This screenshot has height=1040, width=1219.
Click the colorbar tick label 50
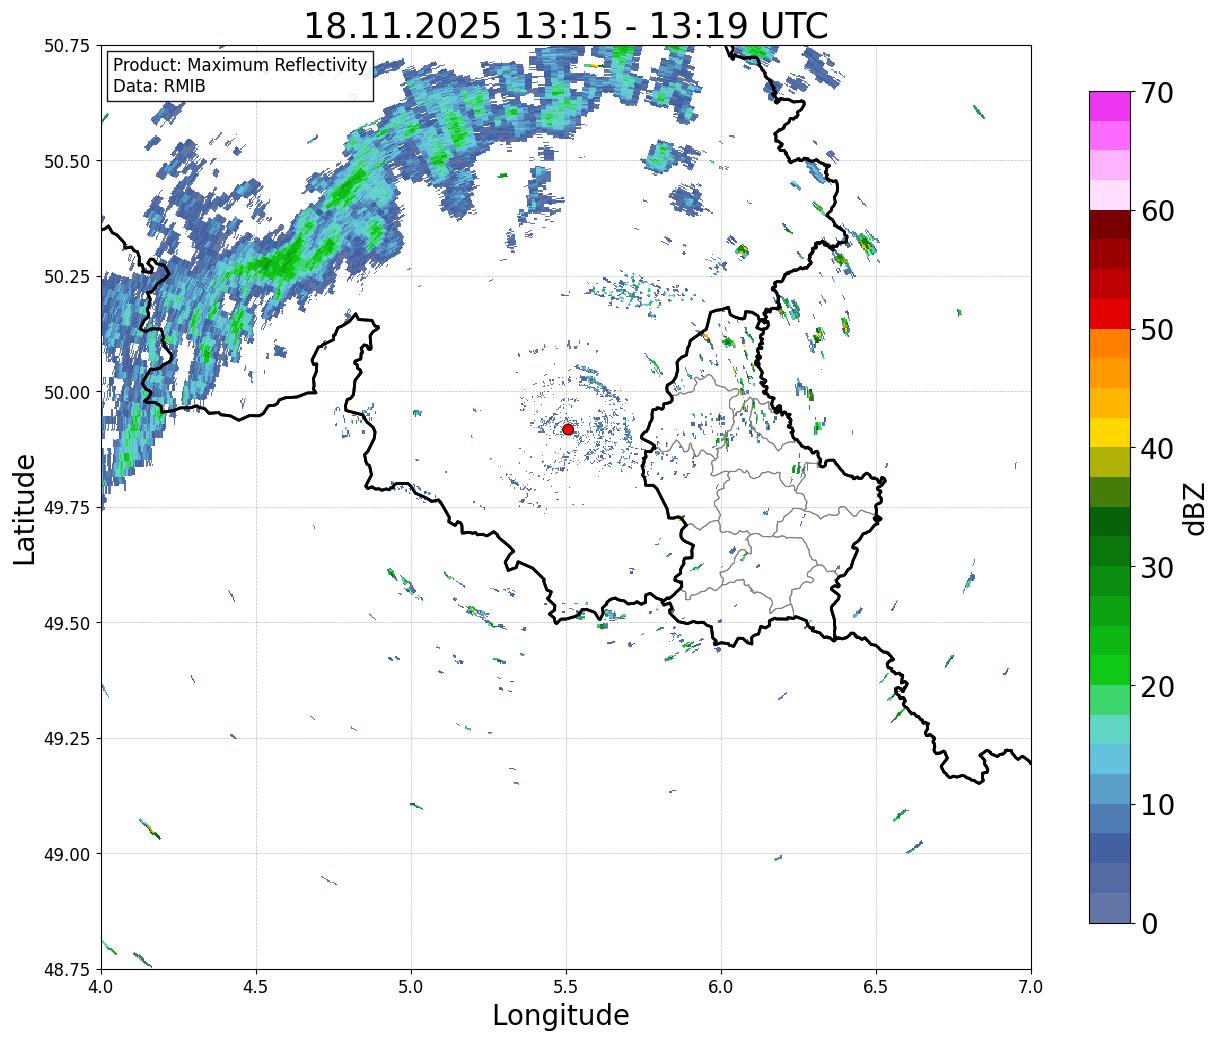(x=1156, y=330)
